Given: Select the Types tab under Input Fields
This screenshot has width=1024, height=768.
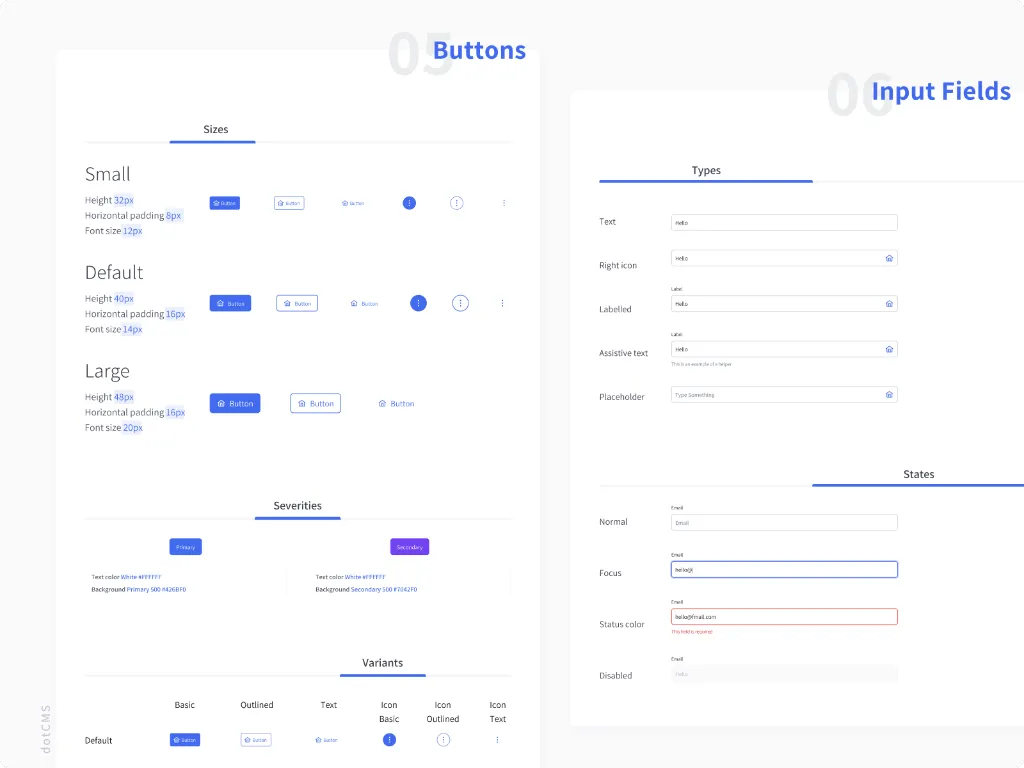Looking at the screenshot, I should (706, 171).
